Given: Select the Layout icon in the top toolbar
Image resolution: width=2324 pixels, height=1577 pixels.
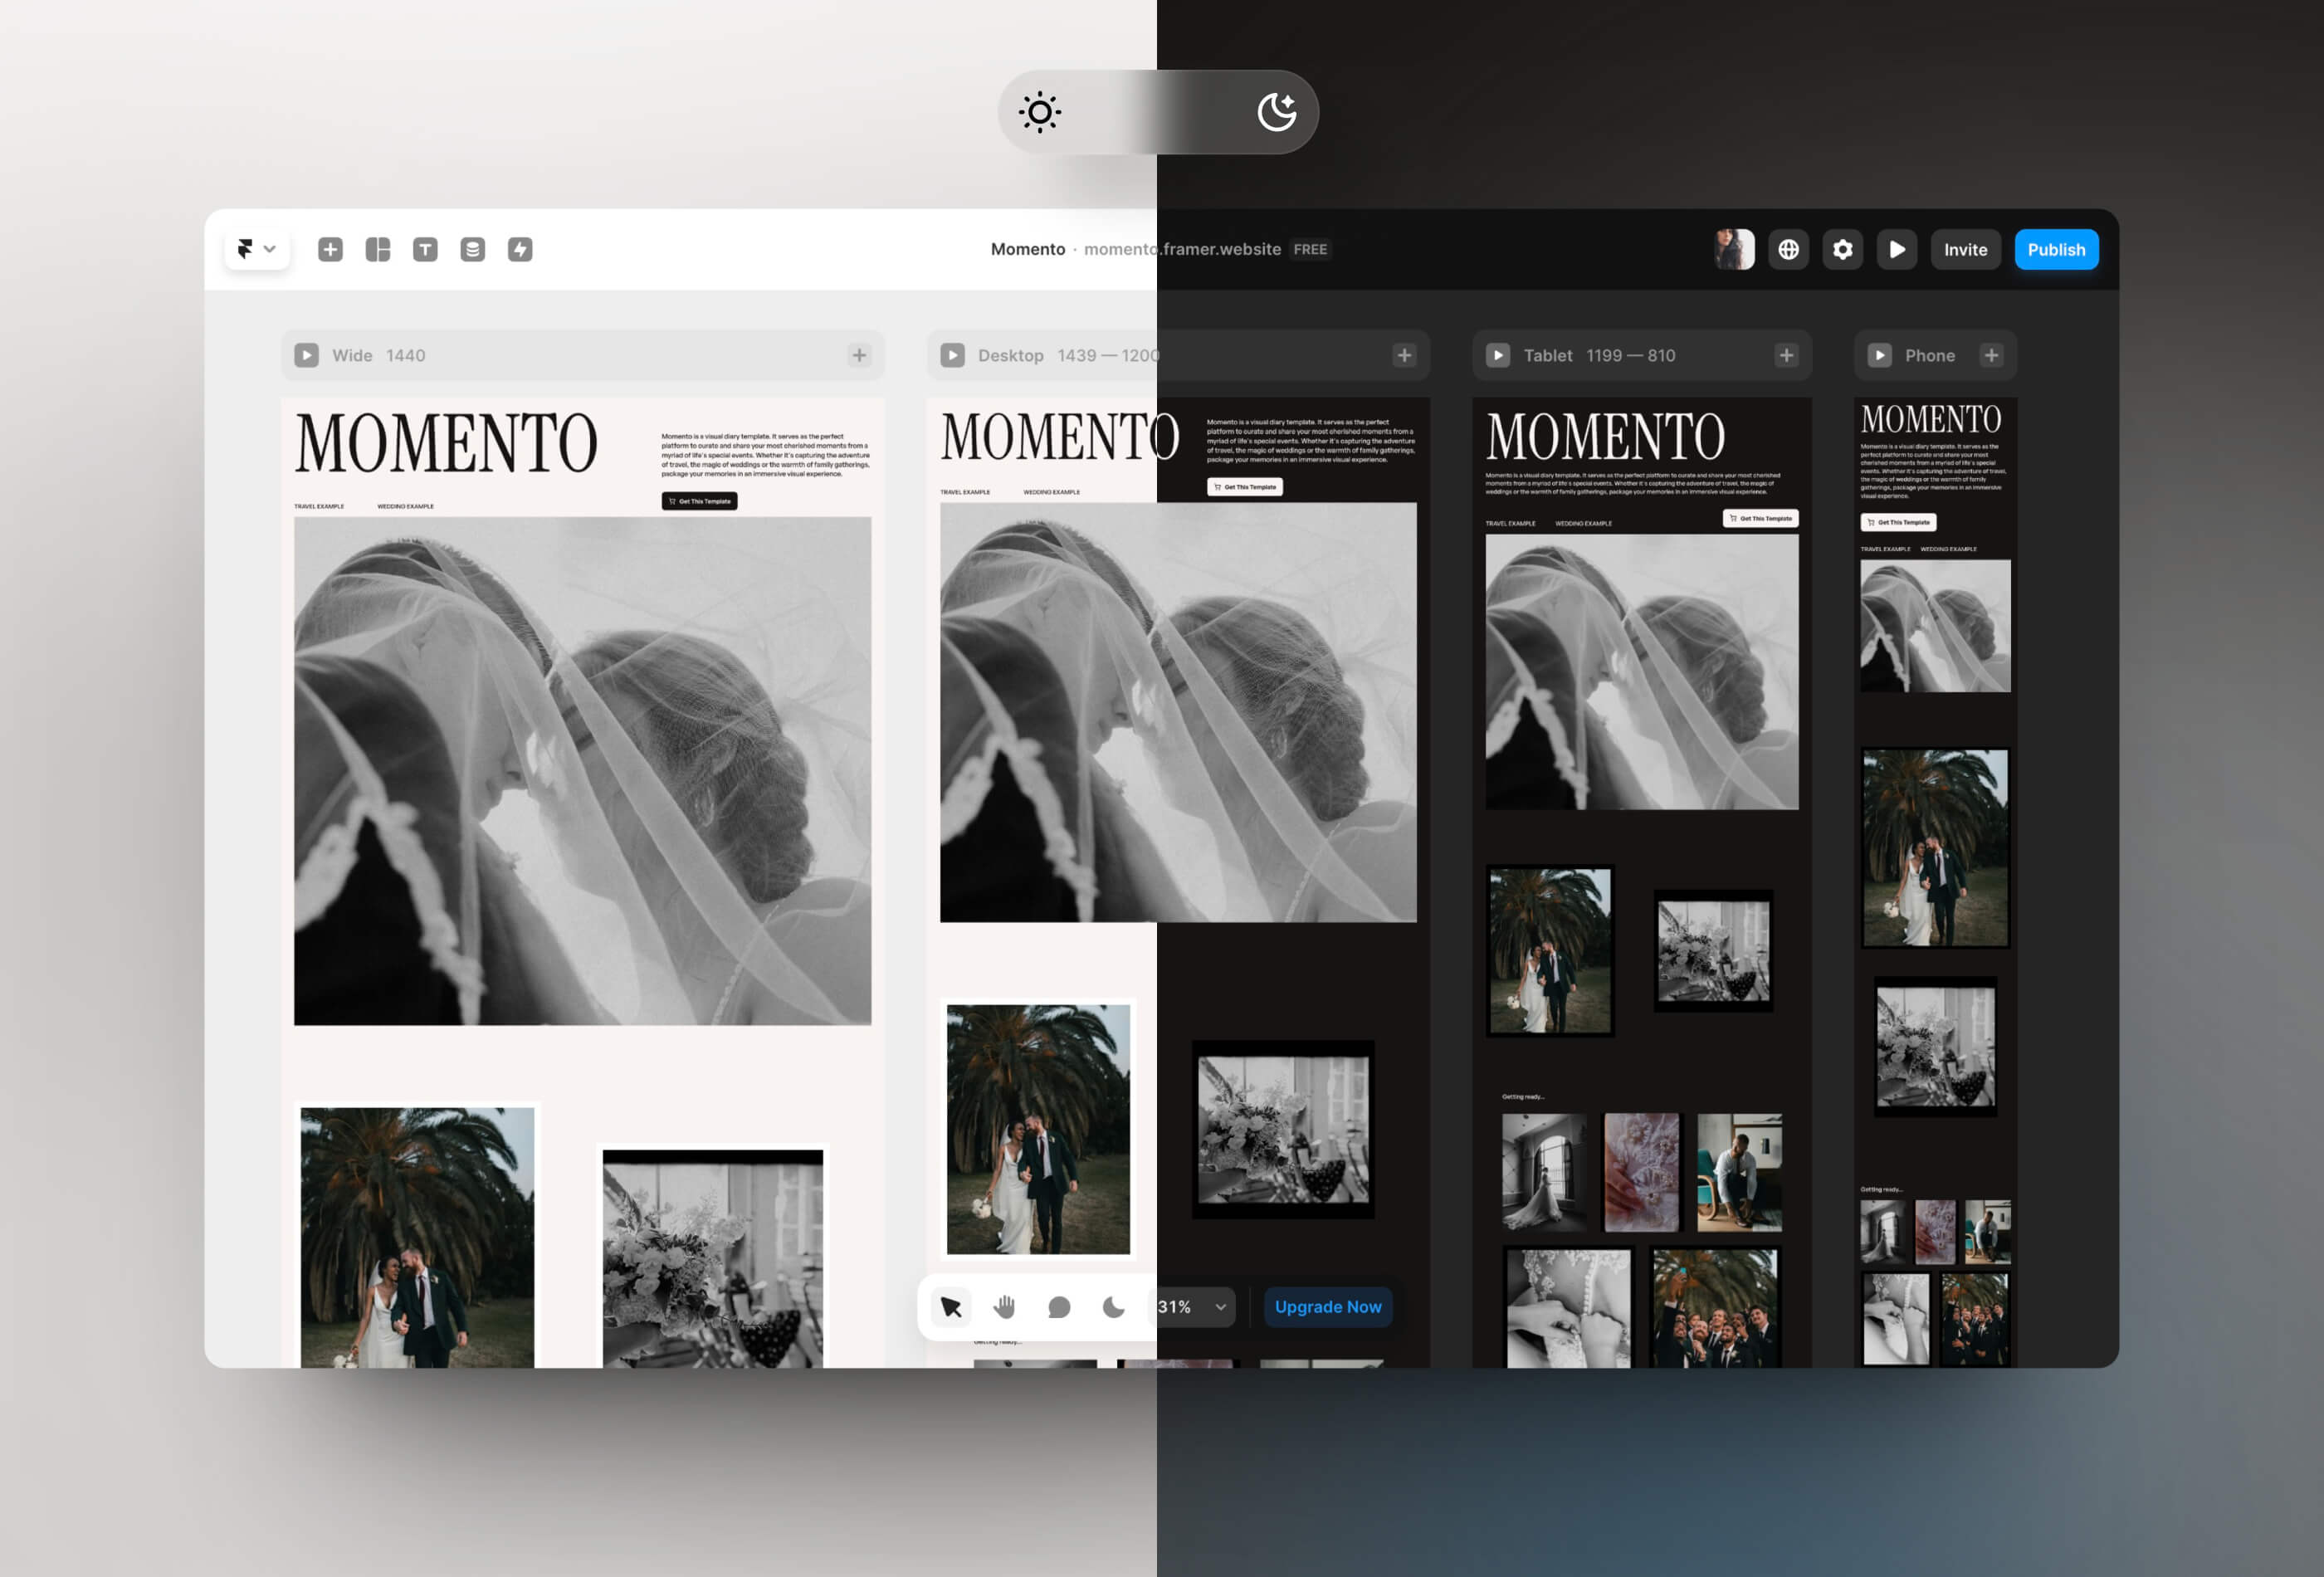Looking at the screenshot, I should (378, 249).
